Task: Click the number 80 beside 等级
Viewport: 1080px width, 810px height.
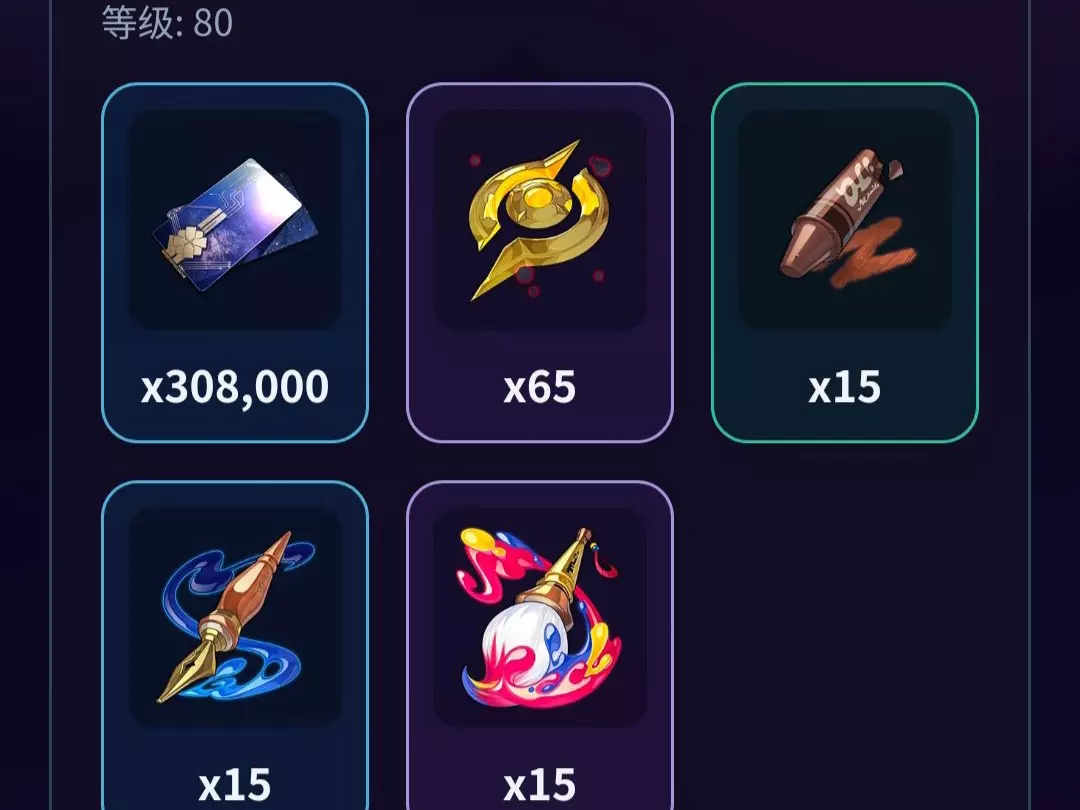Action: [x=213, y=23]
